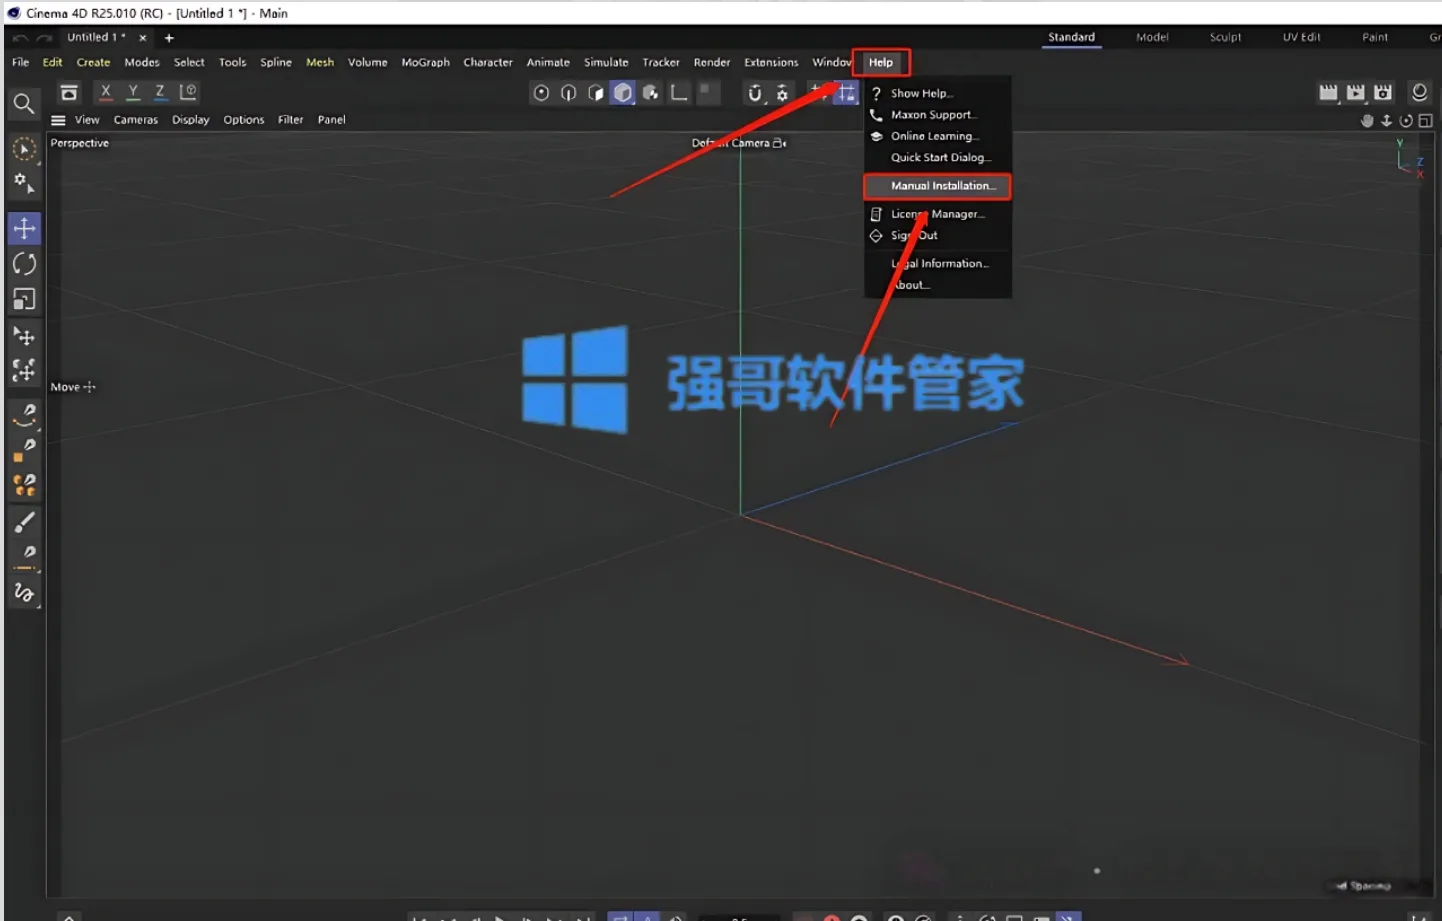1442x921 pixels.
Task: Open the viewport Filter menu
Action: click(x=291, y=120)
